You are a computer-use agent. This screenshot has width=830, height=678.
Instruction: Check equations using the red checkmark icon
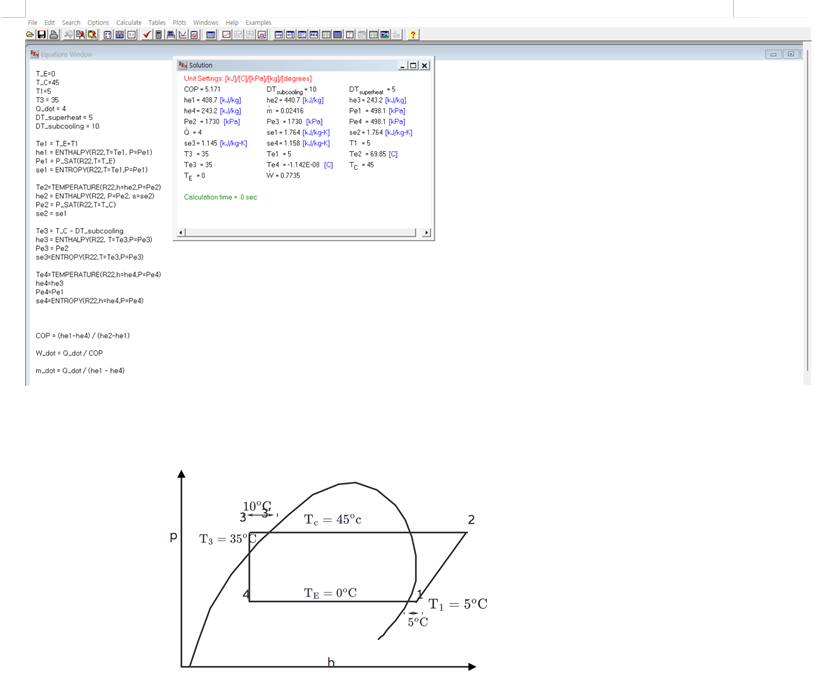pos(146,36)
